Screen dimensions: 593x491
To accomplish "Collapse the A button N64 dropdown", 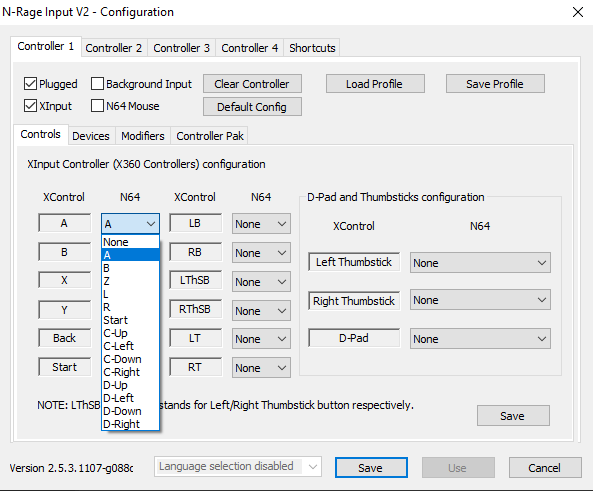I will [130, 224].
